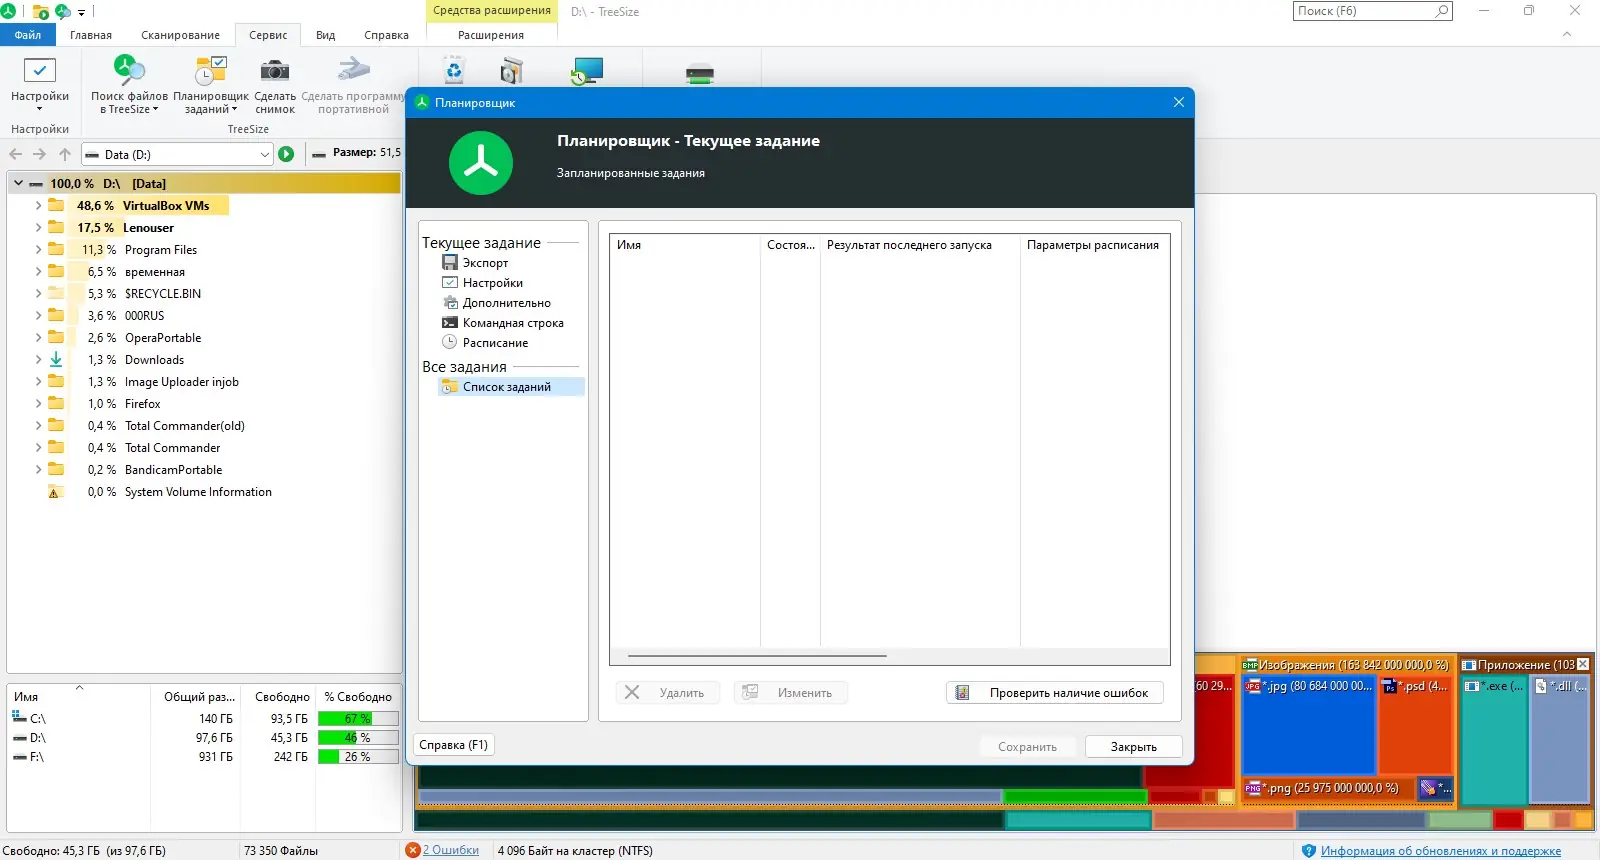This screenshot has width=1600, height=860.
Task: Click the green scan start button beside Data (D:)
Action: (286, 154)
